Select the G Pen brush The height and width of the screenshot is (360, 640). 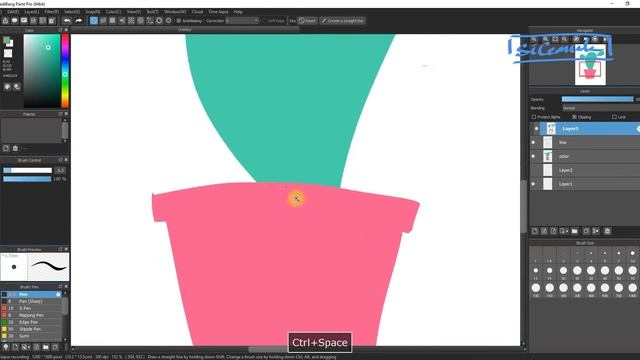point(31,308)
